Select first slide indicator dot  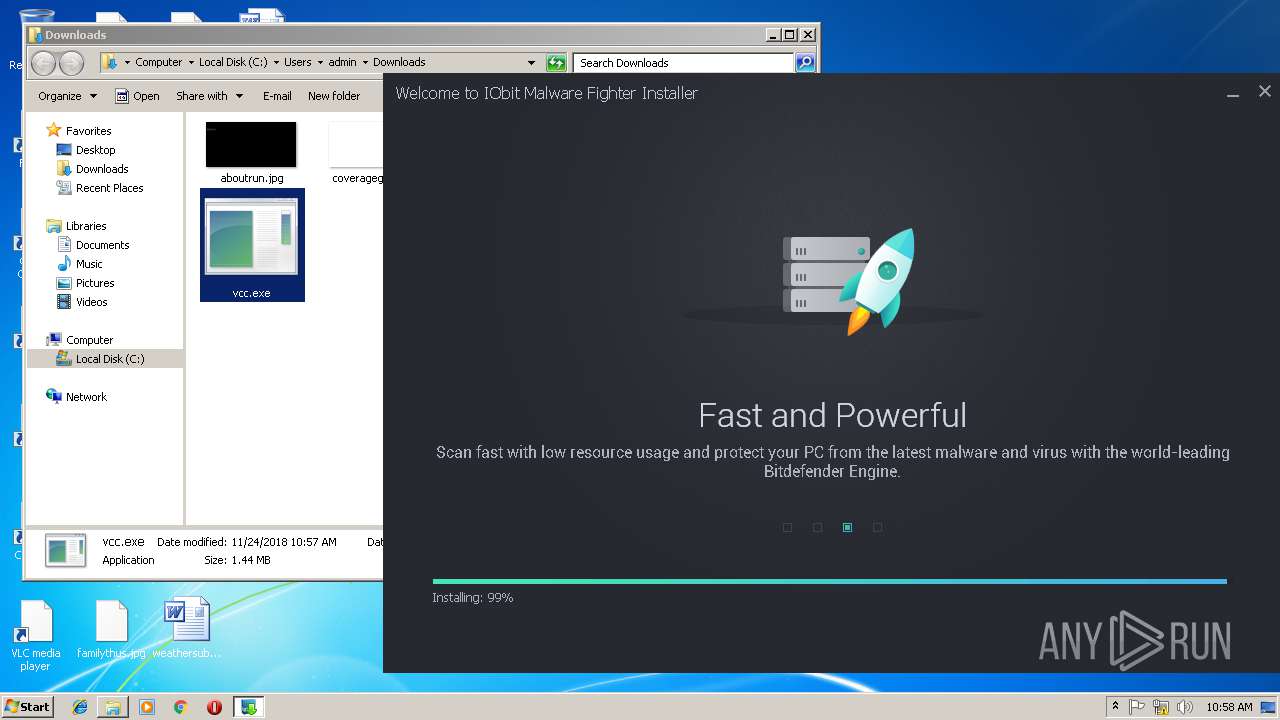coord(787,527)
